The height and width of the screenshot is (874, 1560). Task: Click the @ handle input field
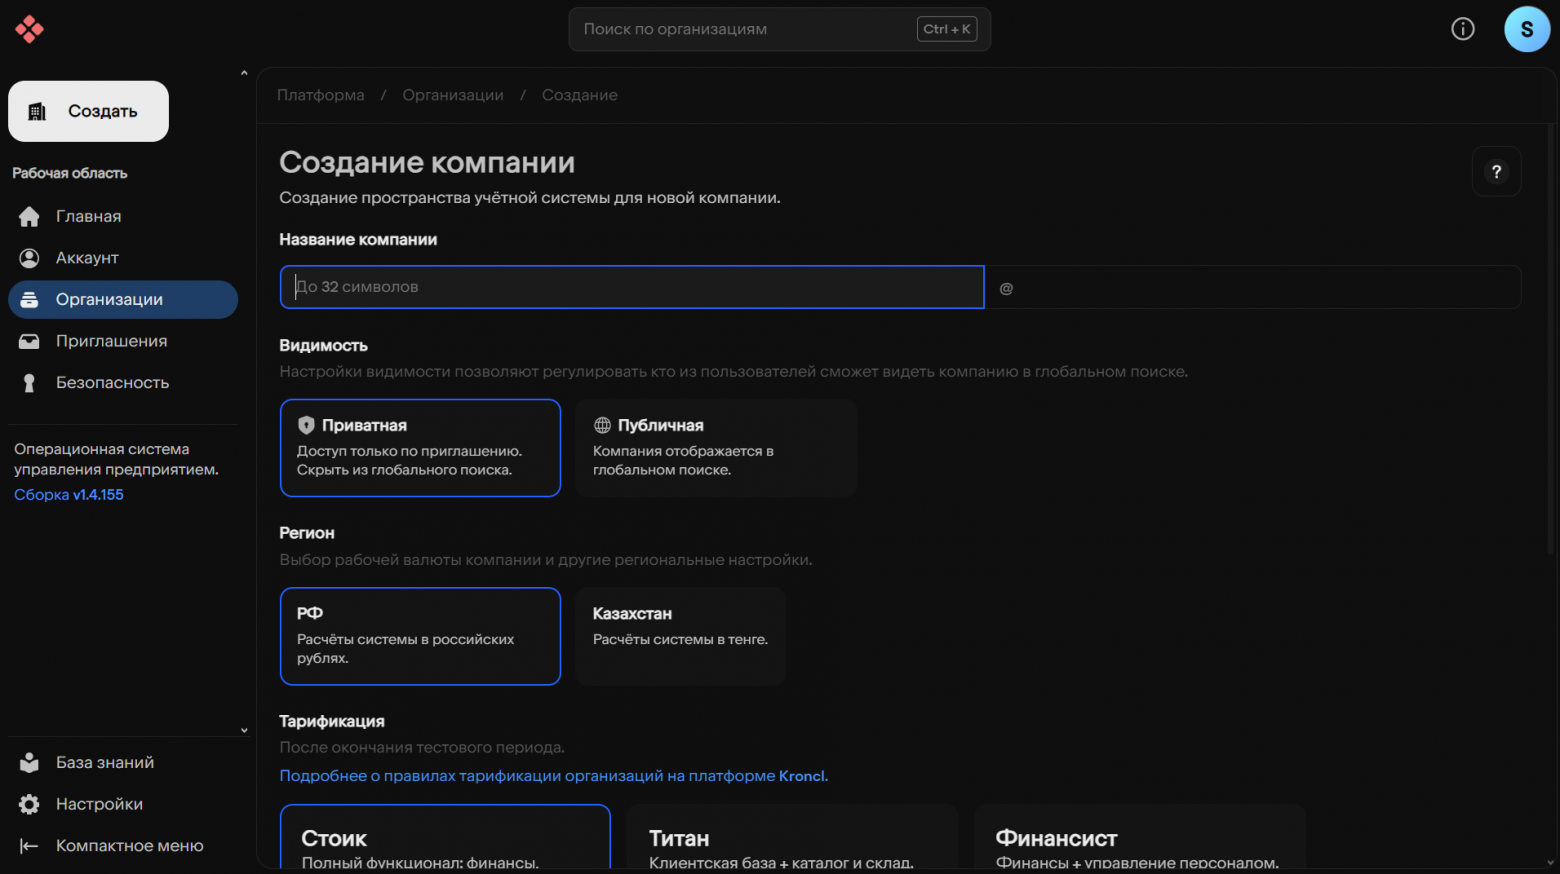coord(1253,287)
